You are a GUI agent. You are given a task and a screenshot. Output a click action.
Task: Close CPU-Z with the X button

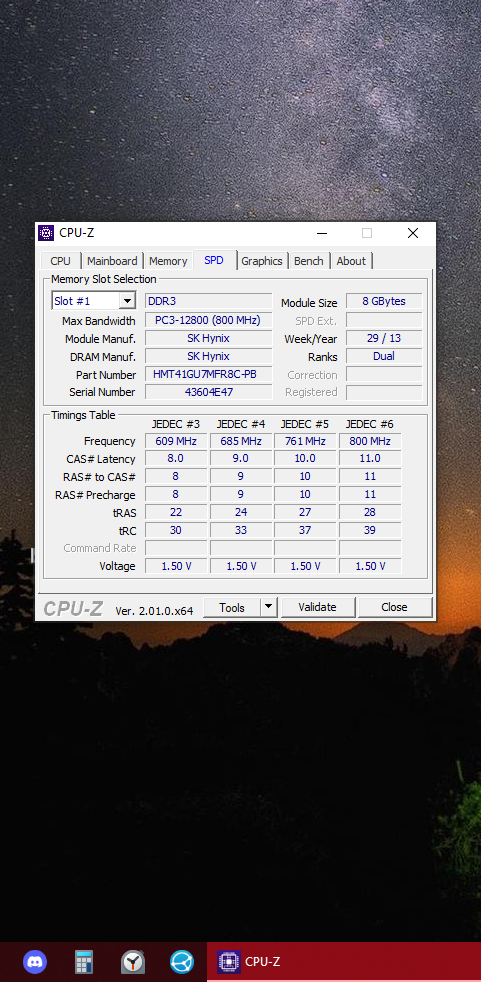click(x=413, y=233)
